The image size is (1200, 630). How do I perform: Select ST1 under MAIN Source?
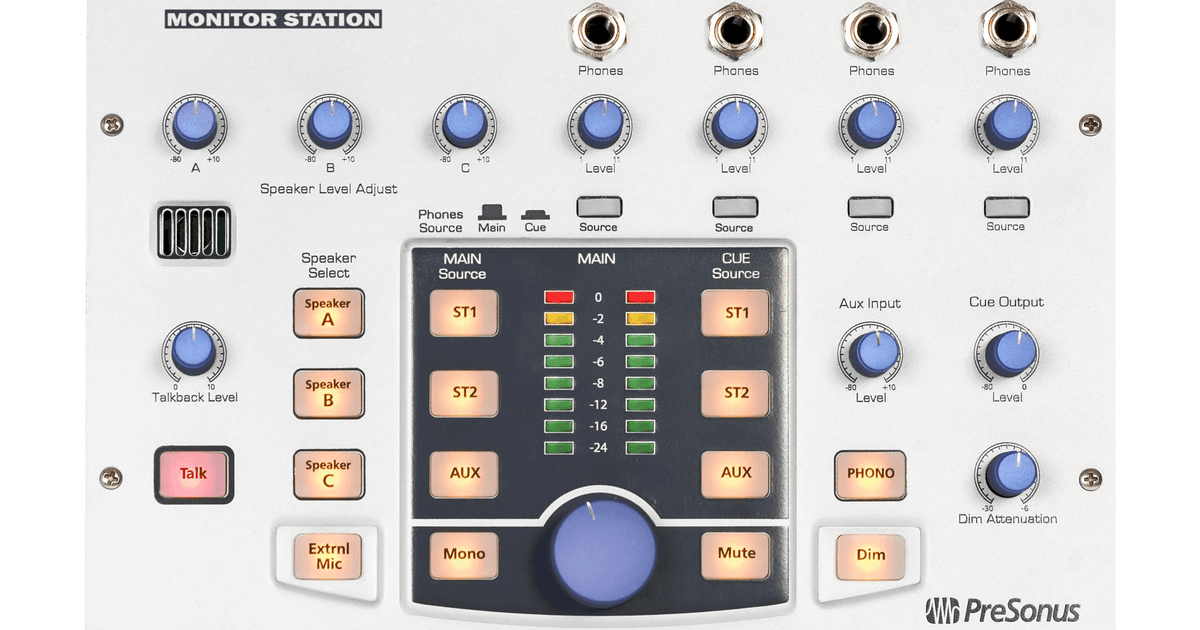click(465, 313)
